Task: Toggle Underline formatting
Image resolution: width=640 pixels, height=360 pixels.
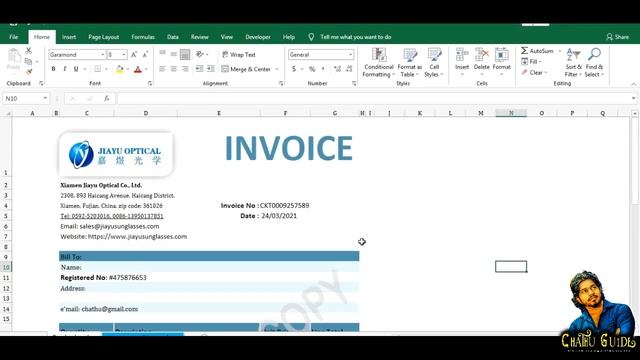Action: (x=76, y=69)
